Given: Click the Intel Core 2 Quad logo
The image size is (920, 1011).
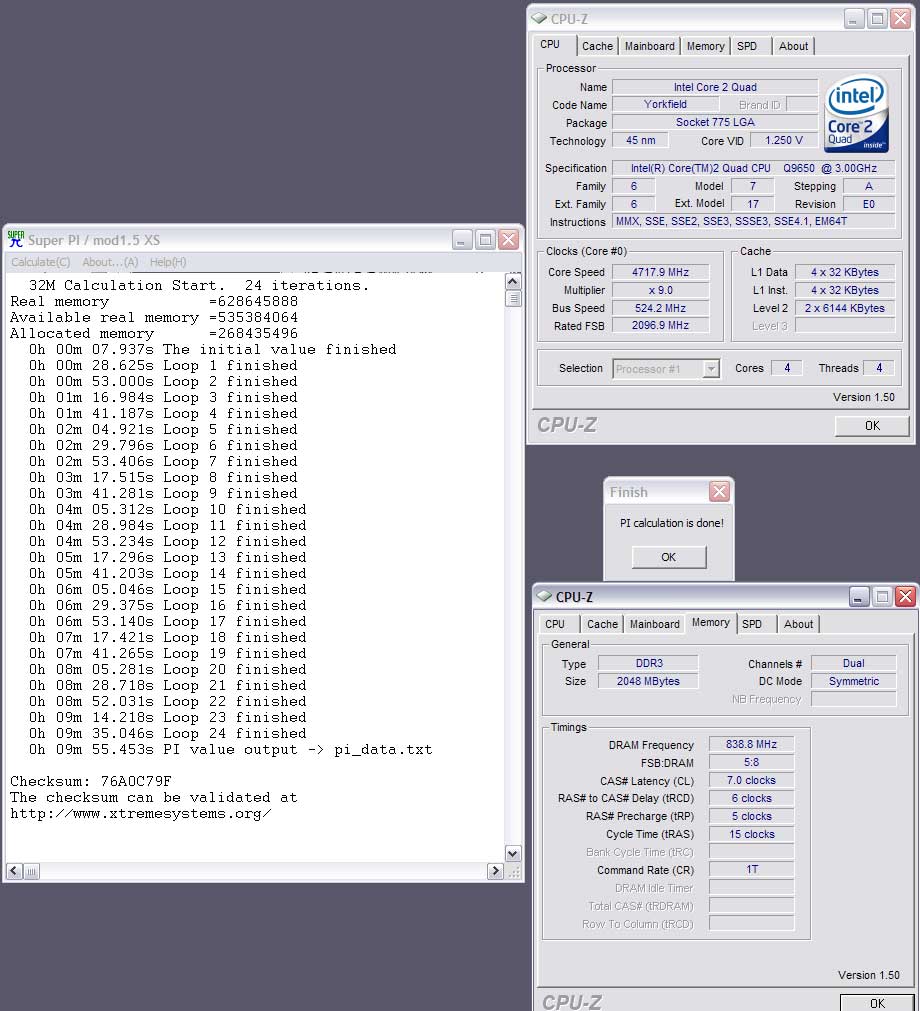Looking at the screenshot, I should (857, 115).
